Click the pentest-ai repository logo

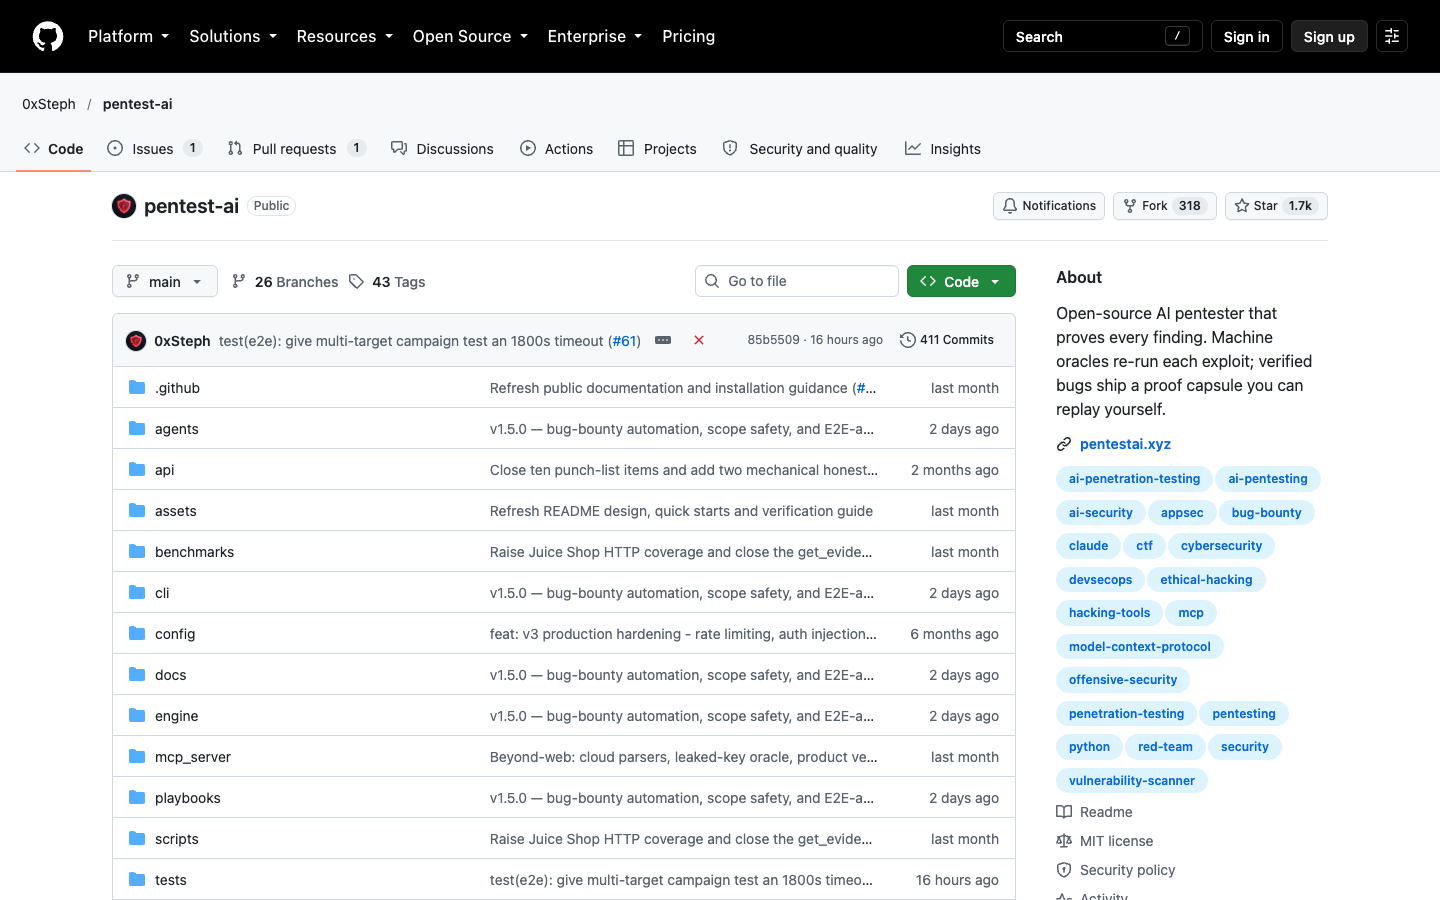click(124, 206)
